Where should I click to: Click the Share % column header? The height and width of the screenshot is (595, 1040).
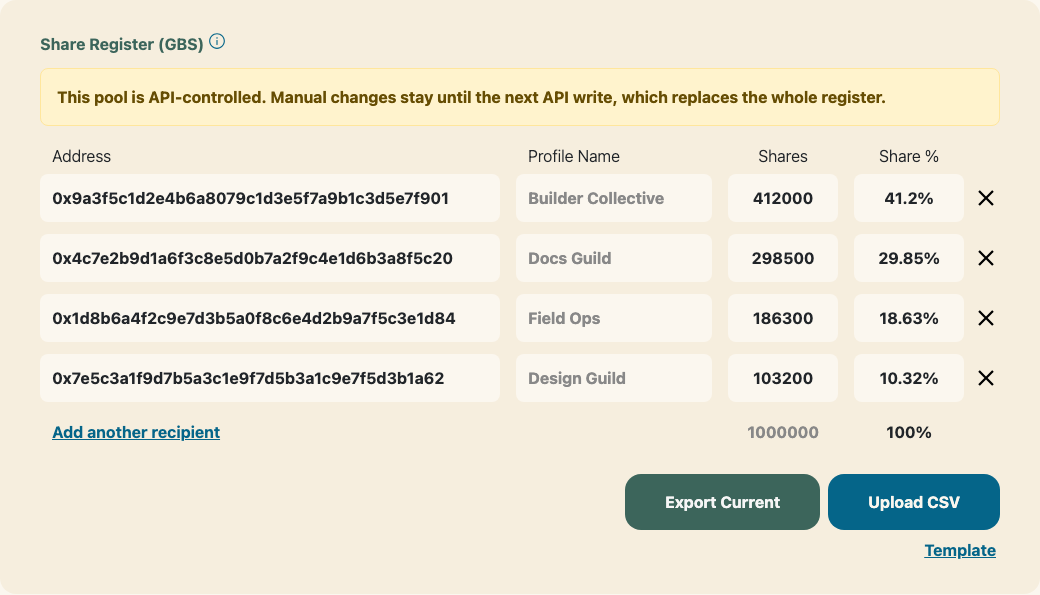click(909, 157)
